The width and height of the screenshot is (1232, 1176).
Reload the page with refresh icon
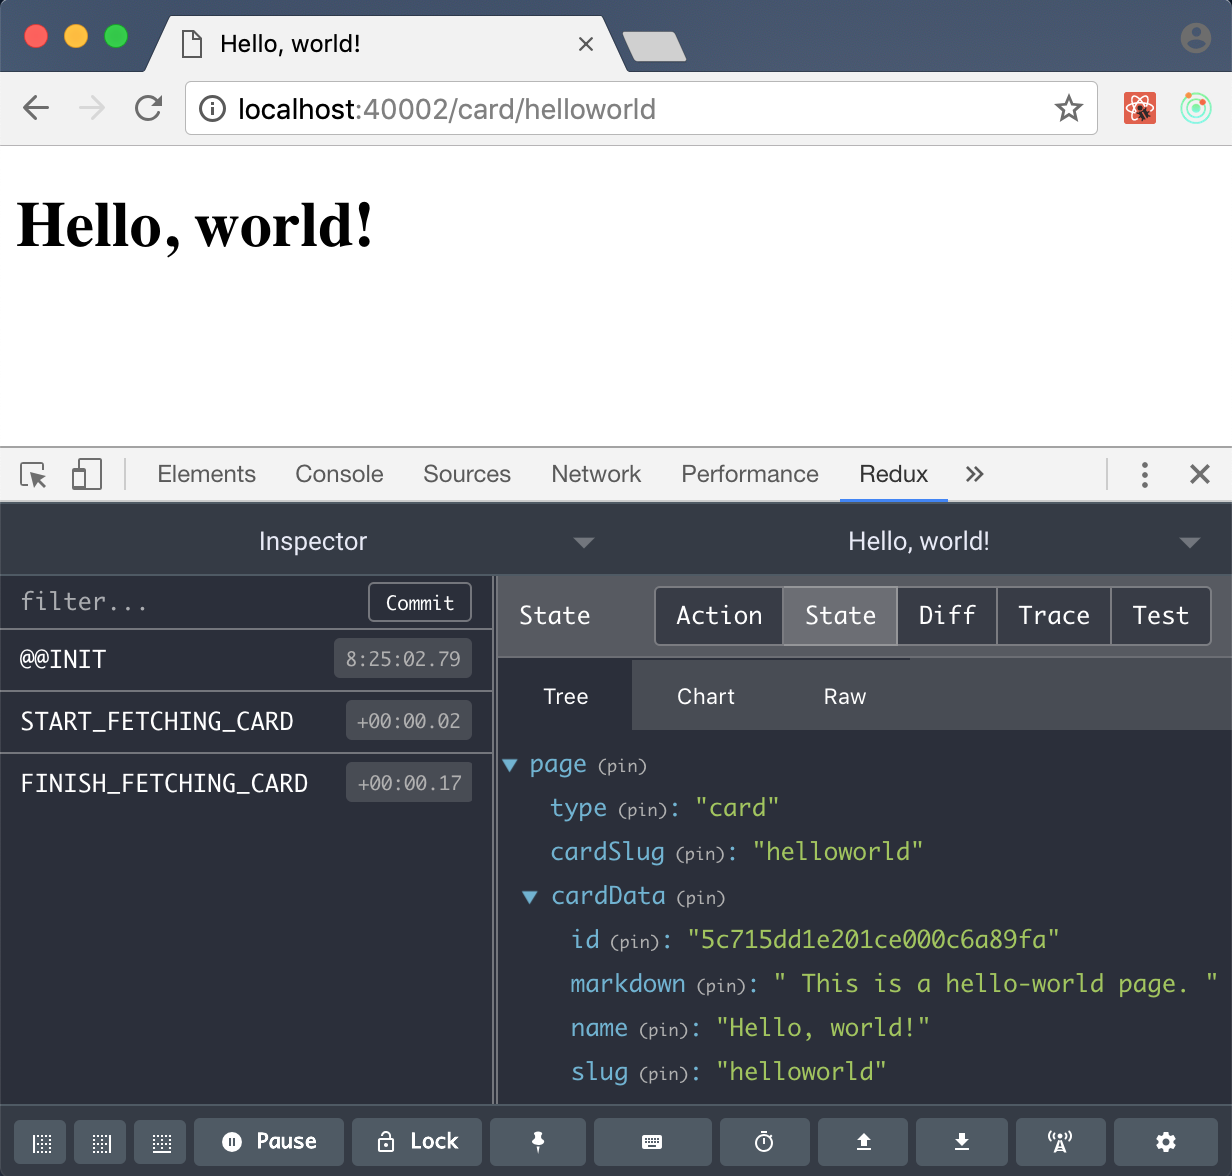(148, 108)
